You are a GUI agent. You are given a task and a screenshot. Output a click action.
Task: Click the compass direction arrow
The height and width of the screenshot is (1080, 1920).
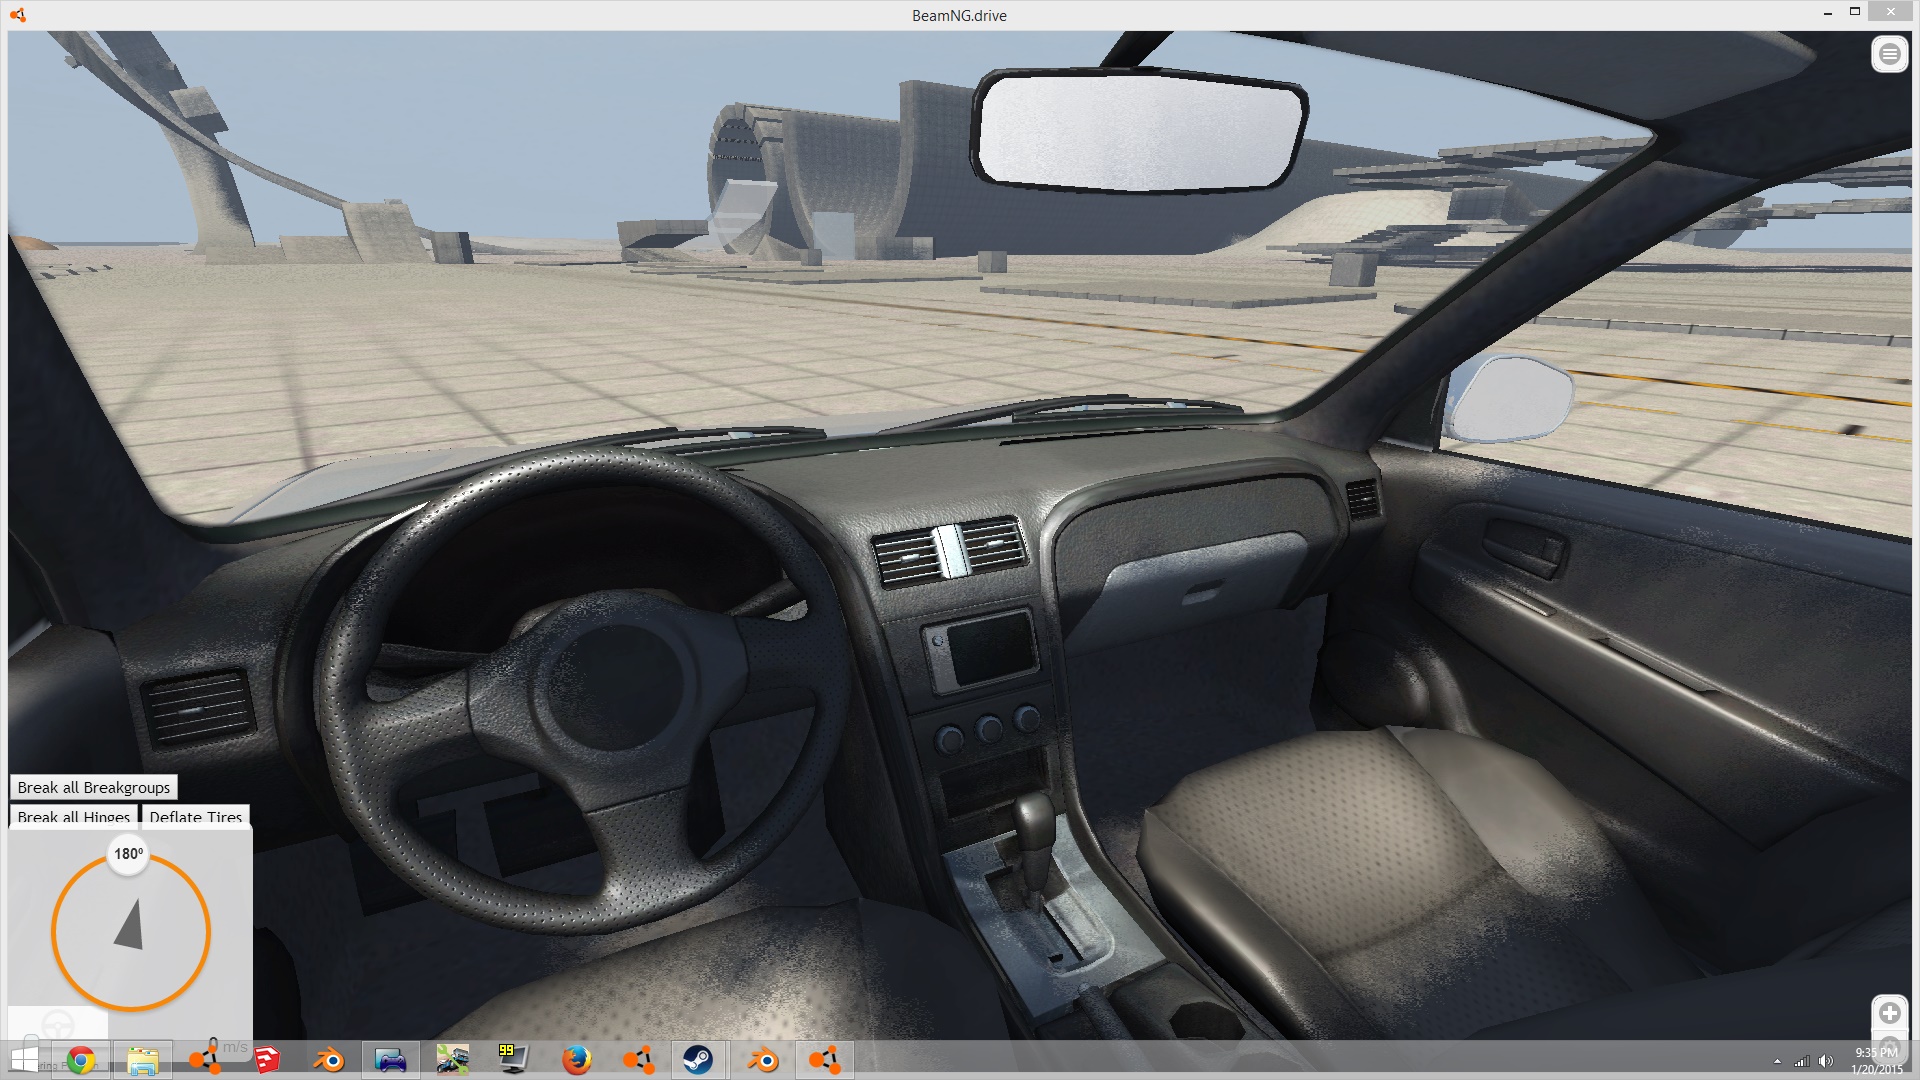coord(130,923)
